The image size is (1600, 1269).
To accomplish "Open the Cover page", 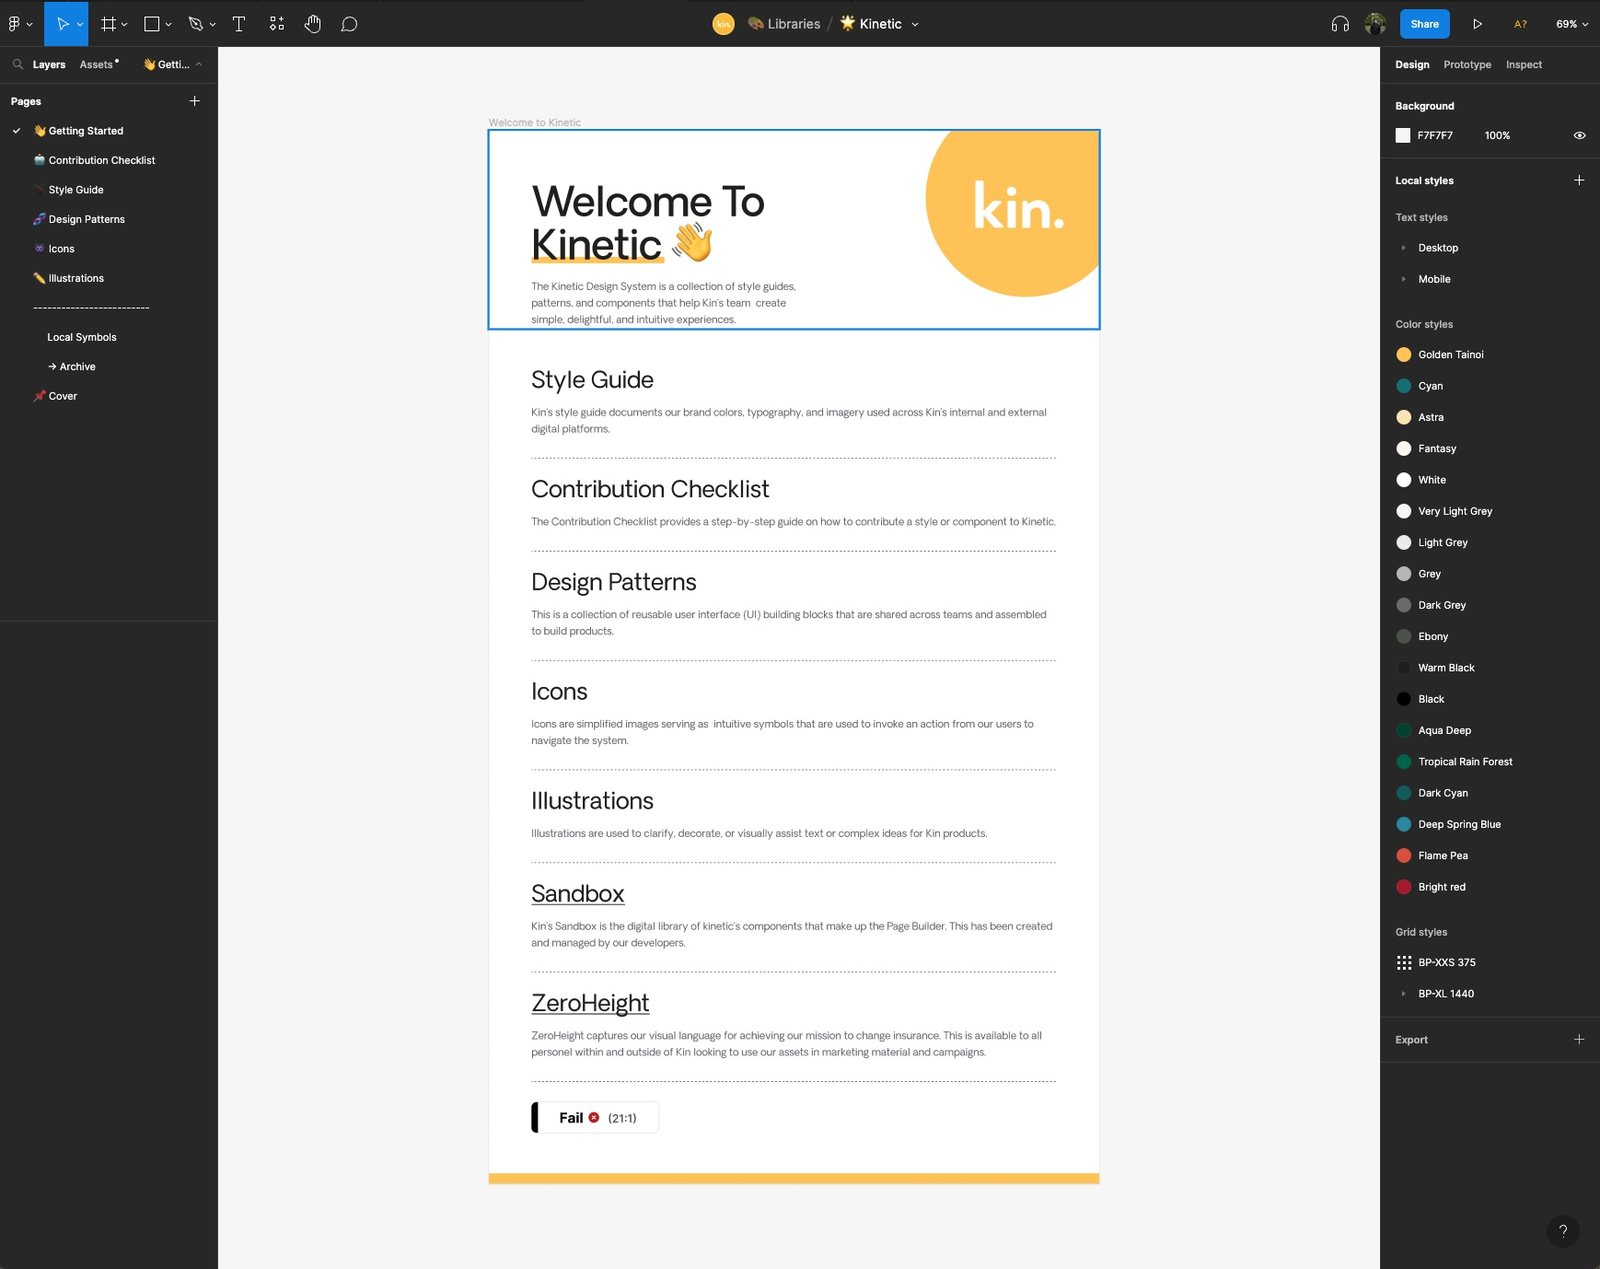I will click(63, 396).
